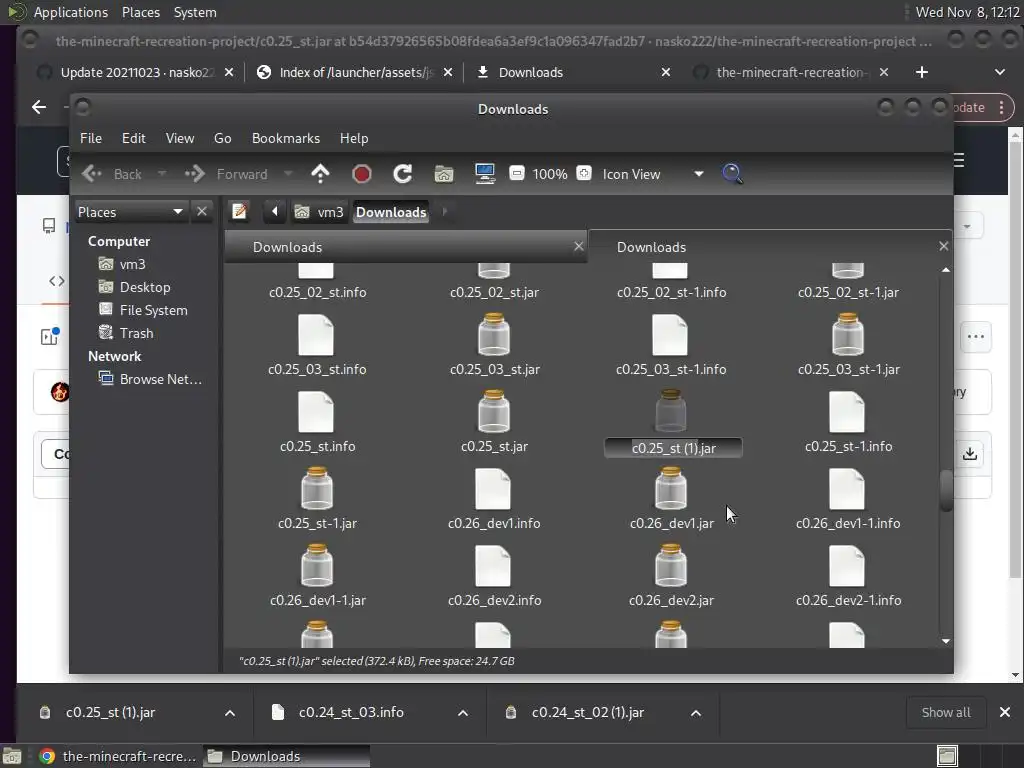Reload the Downloads folder view

(402, 174)
